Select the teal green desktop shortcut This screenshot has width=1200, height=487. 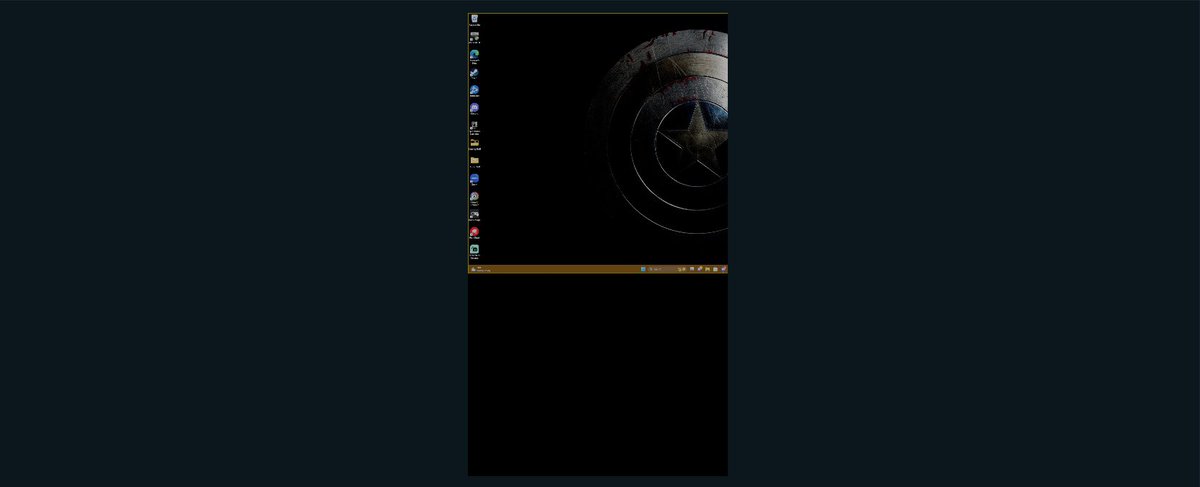474,250
